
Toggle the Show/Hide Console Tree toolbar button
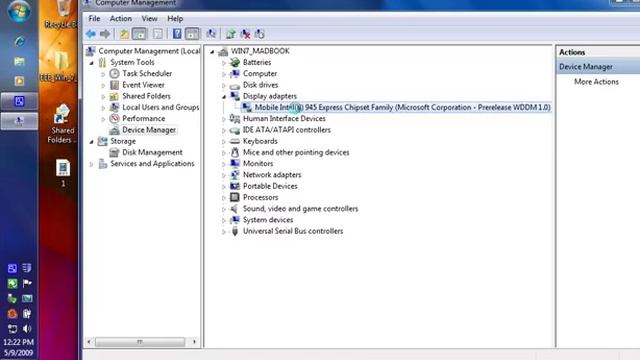click(139, 34)
